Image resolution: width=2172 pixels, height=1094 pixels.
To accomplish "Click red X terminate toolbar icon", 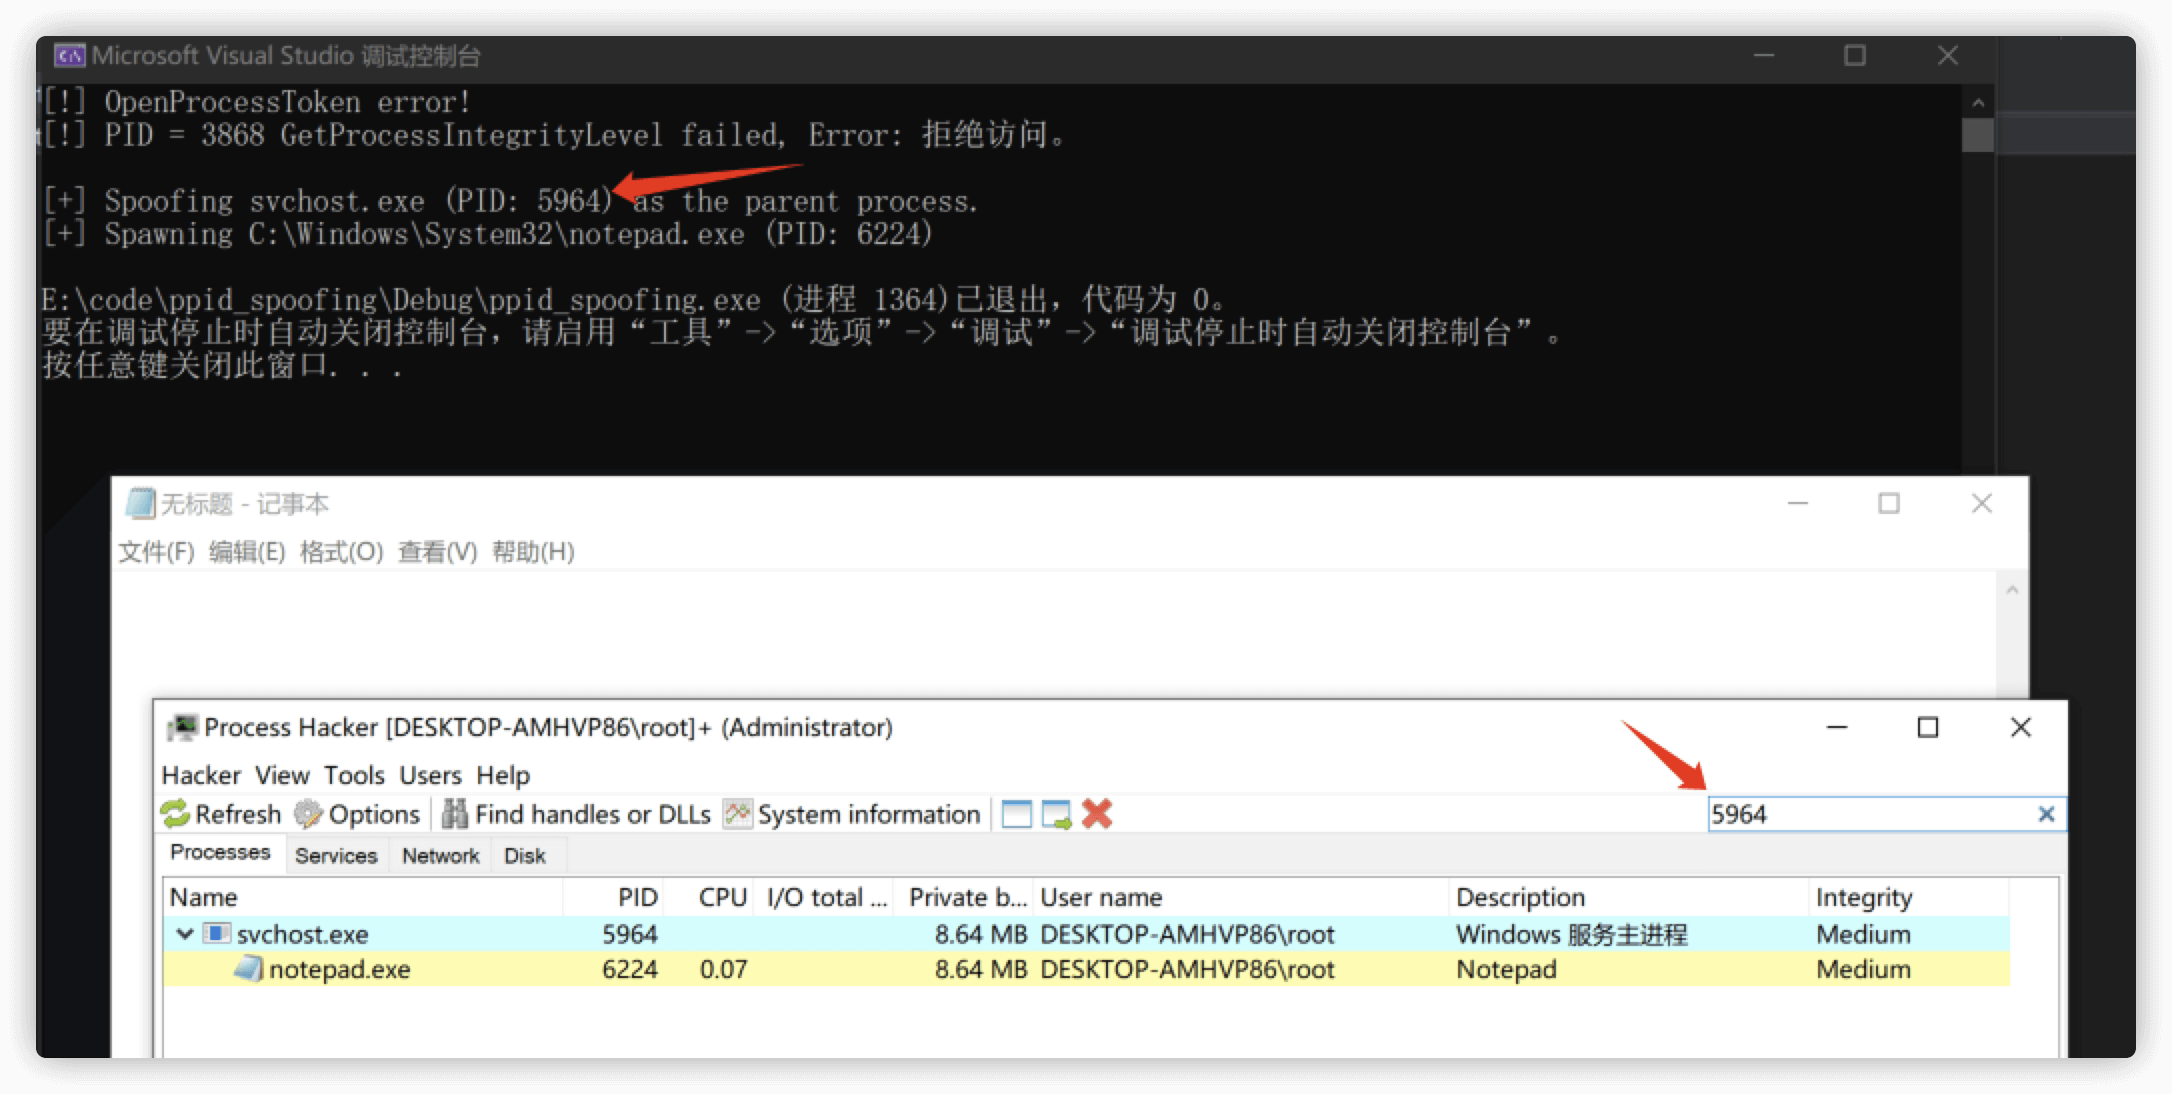I will tap(1097, 814).
